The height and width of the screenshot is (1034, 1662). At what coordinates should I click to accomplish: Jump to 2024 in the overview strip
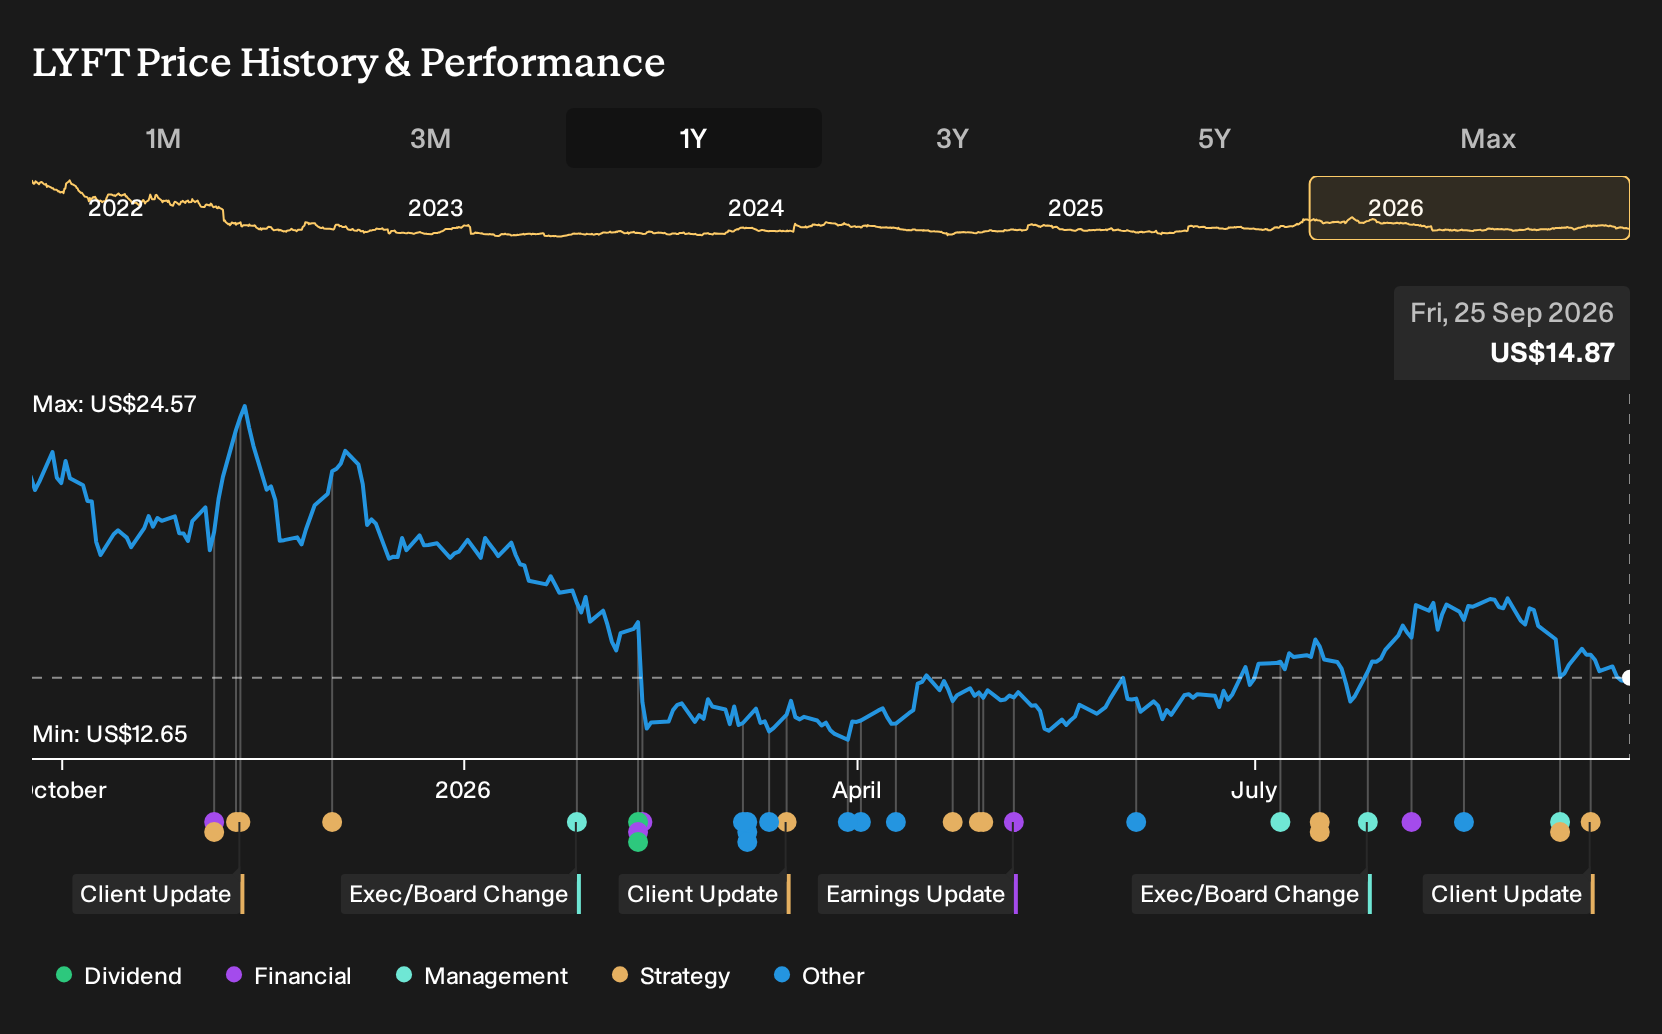[x=756, y=208]
